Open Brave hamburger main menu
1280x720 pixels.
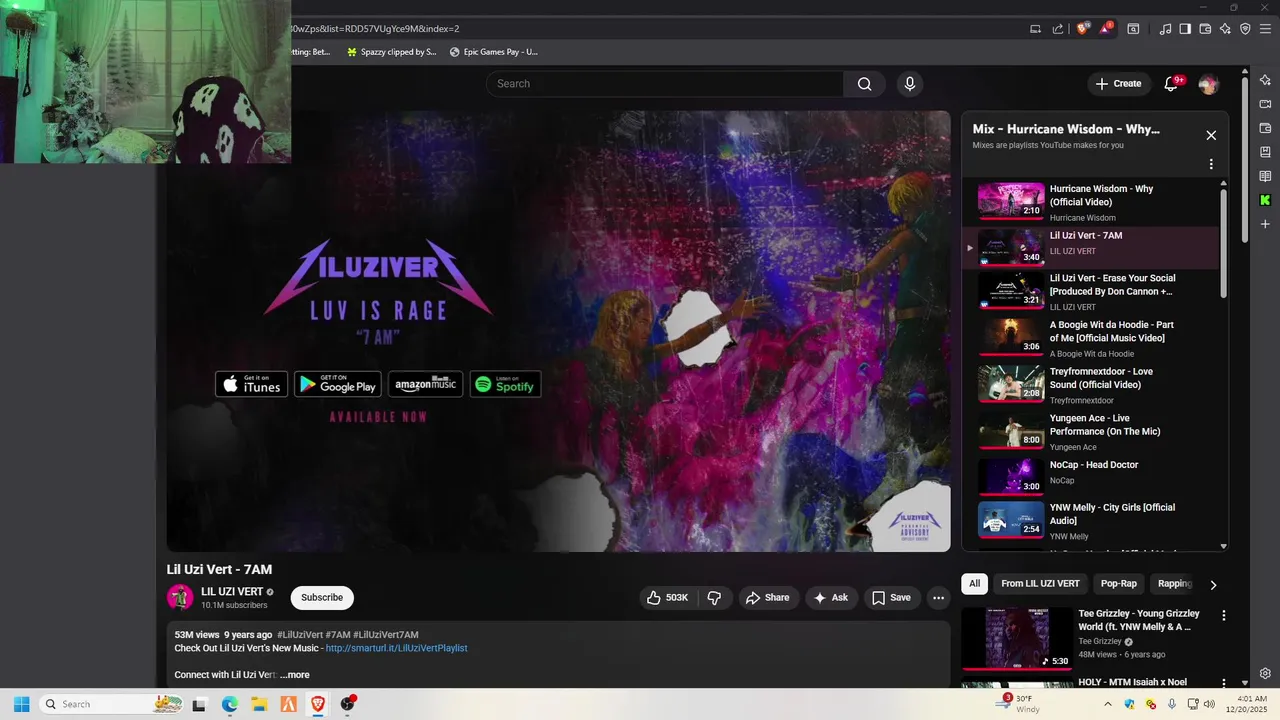click(1265, 29)
